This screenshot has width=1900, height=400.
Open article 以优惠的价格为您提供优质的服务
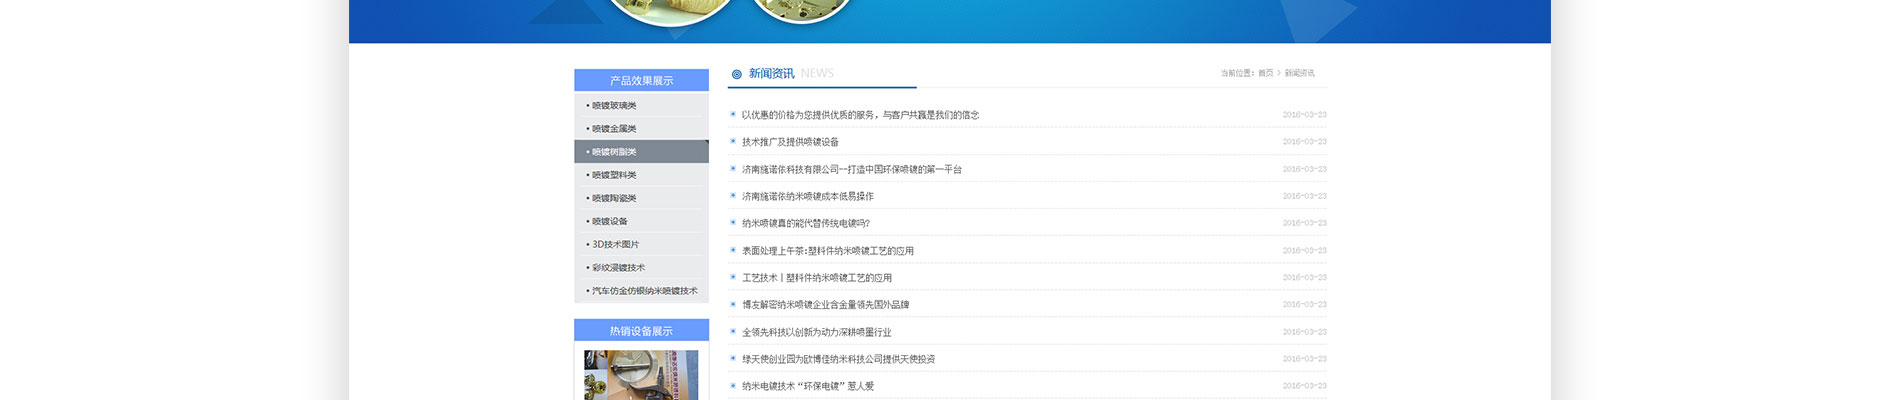[x=861, y=115]
